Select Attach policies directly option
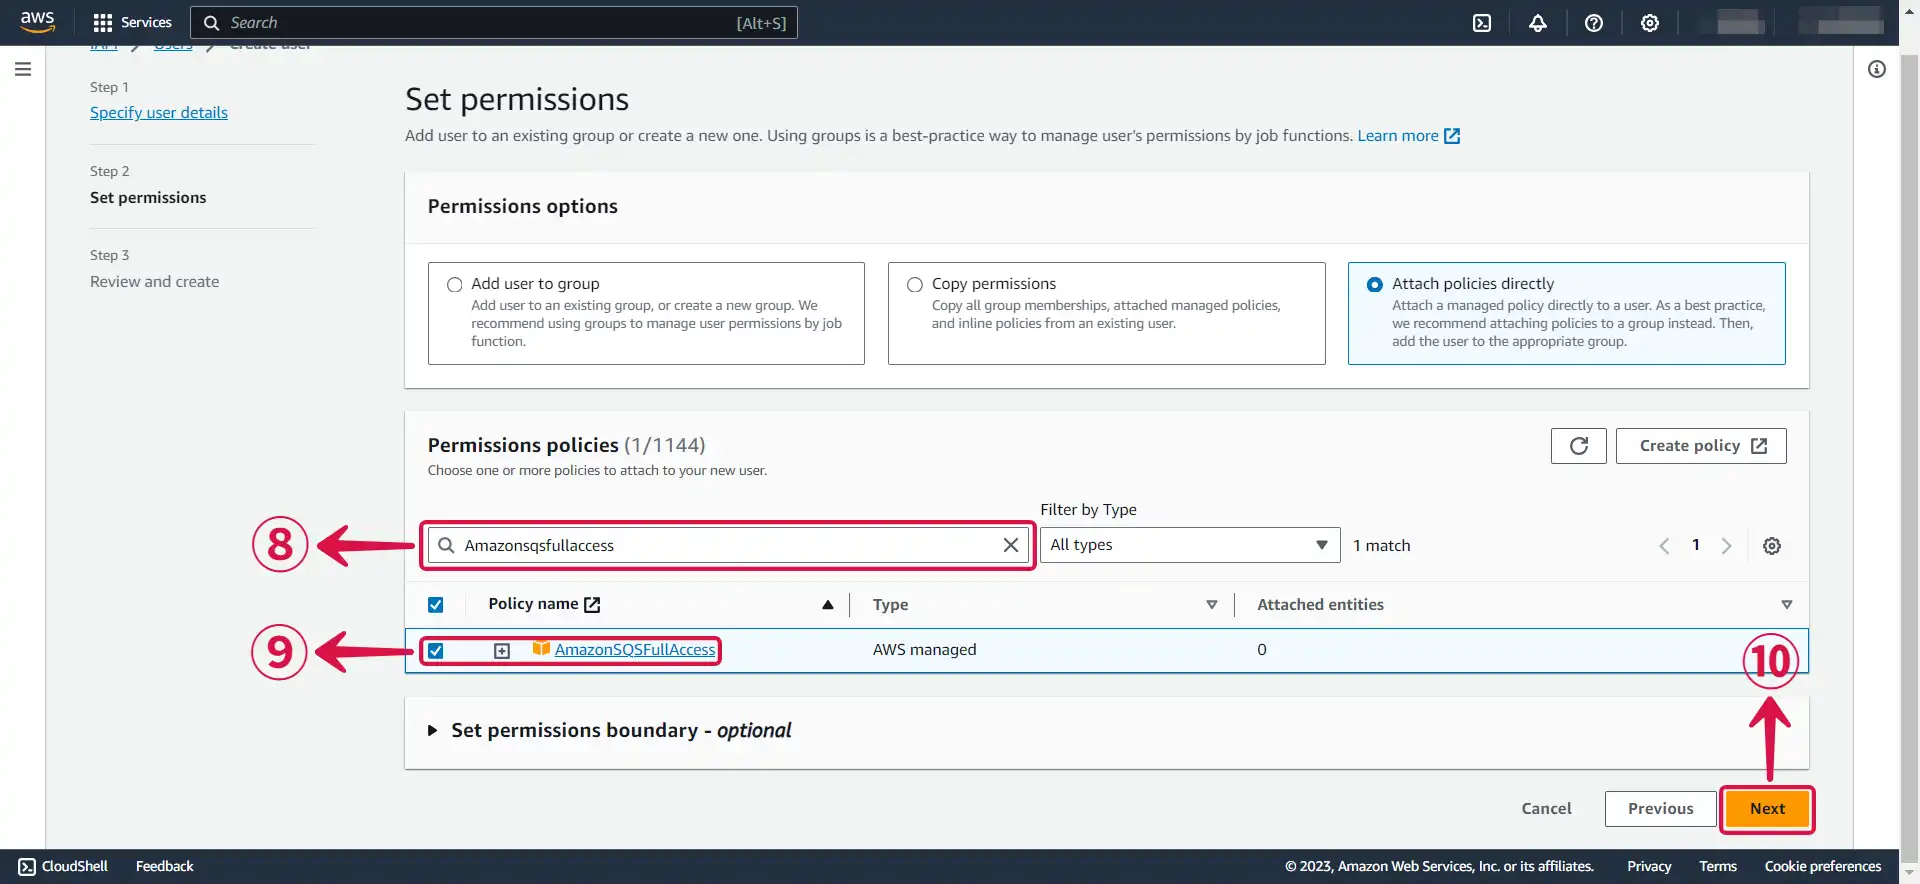1920x884 pixels. coord(1375,284)
